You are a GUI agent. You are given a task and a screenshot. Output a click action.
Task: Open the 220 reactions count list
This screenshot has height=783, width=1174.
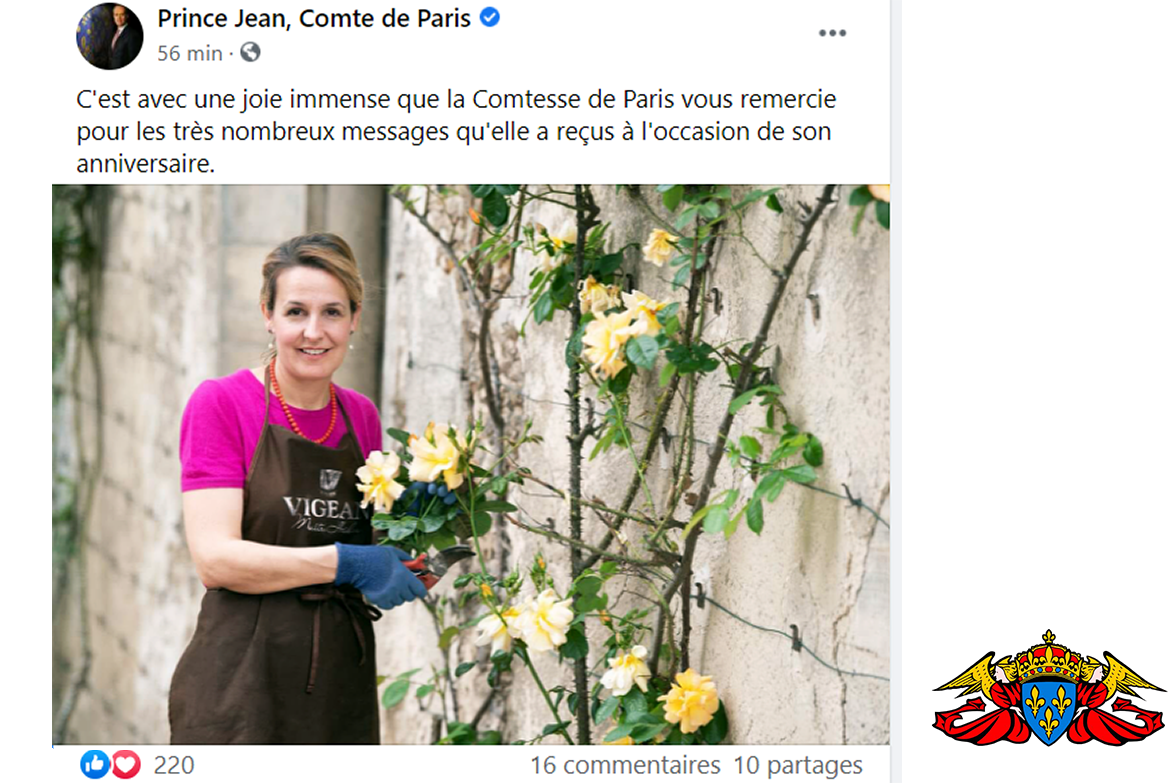point(174,765)
